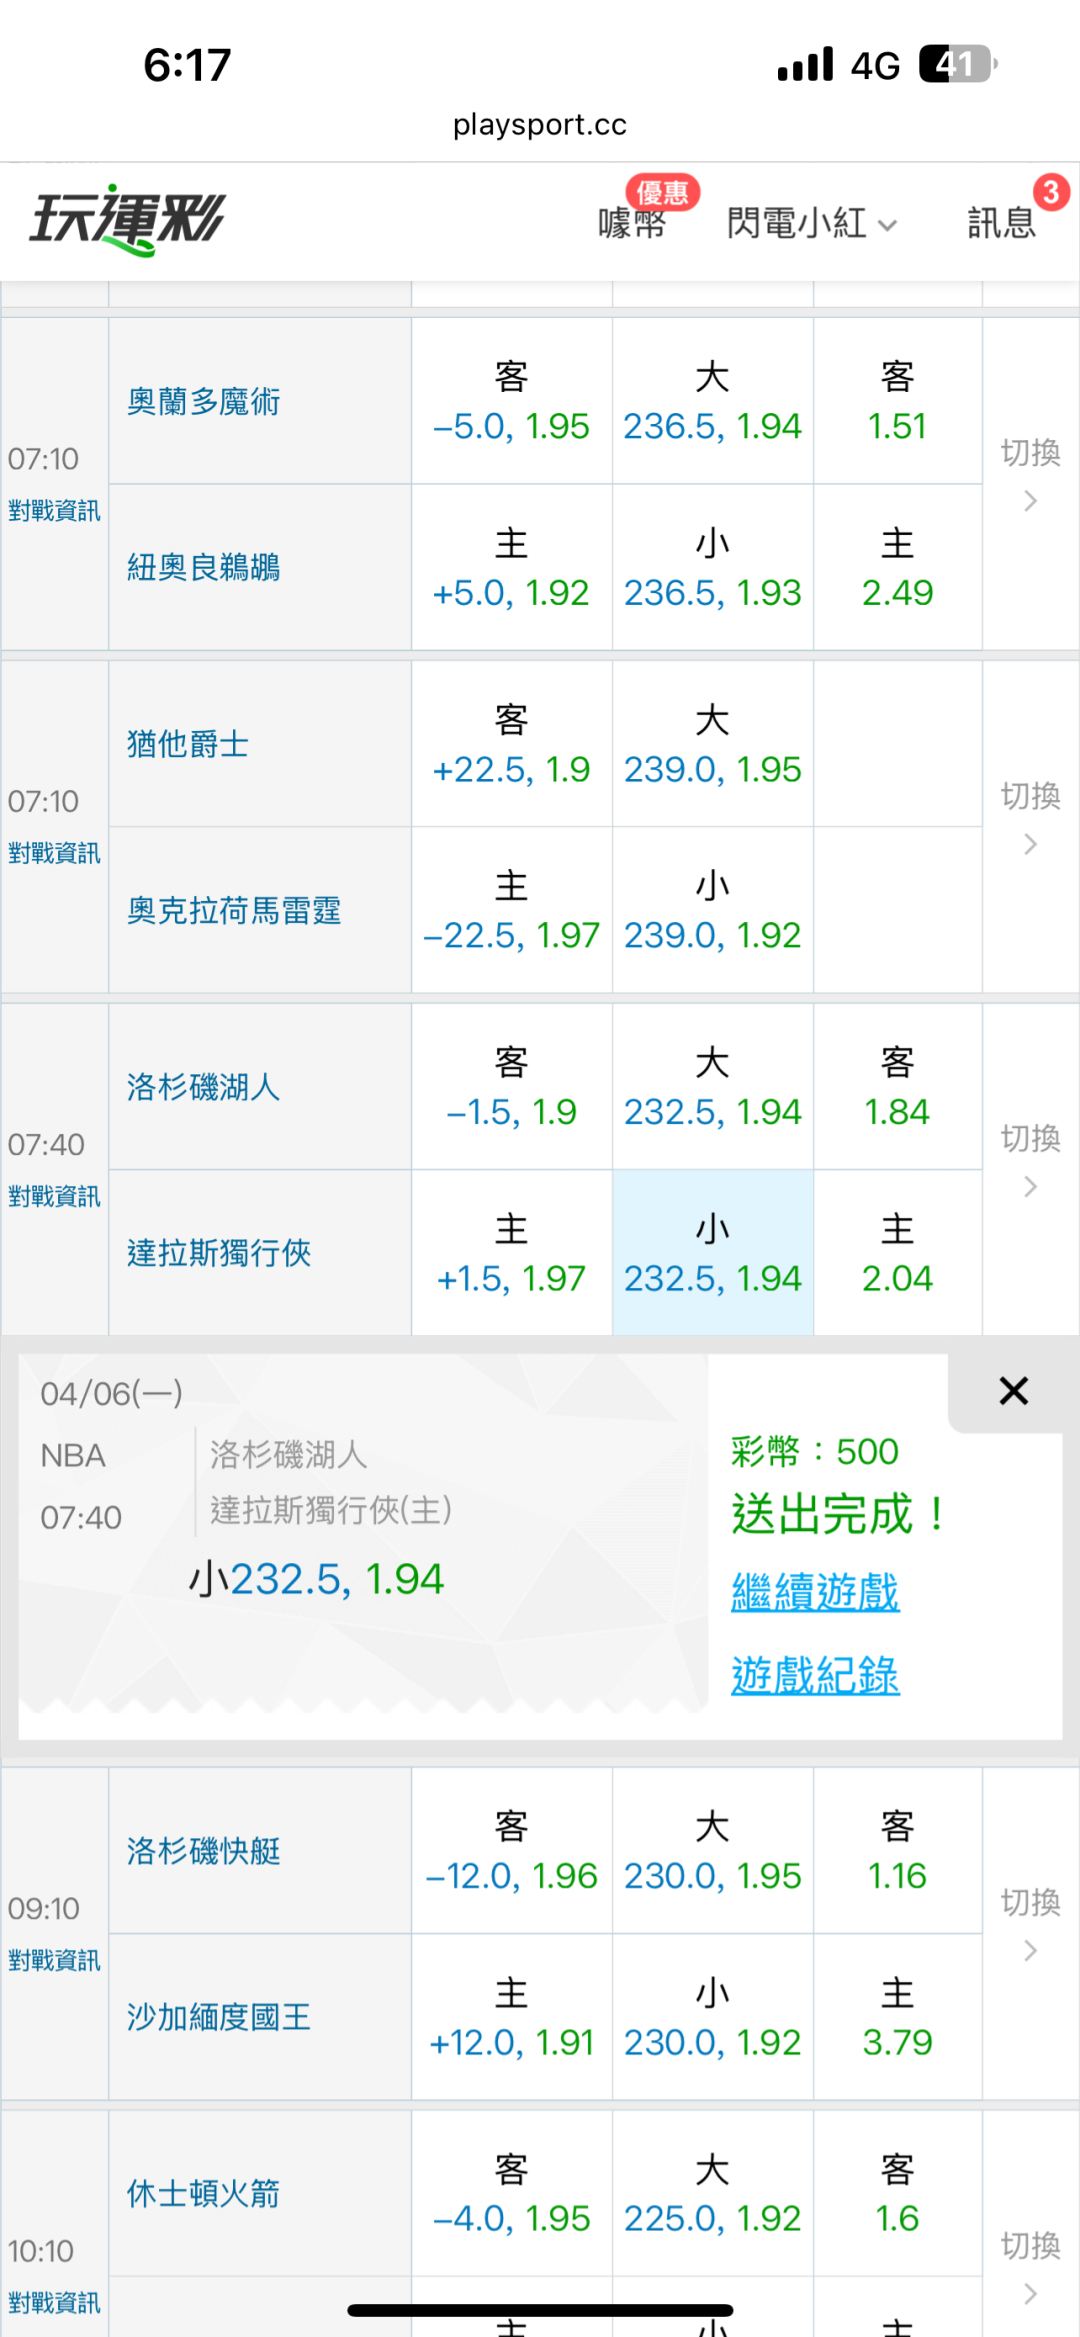
Task: Tap 切換 arrow for Jazz vs Thunder game
Action: point(1030,818)
